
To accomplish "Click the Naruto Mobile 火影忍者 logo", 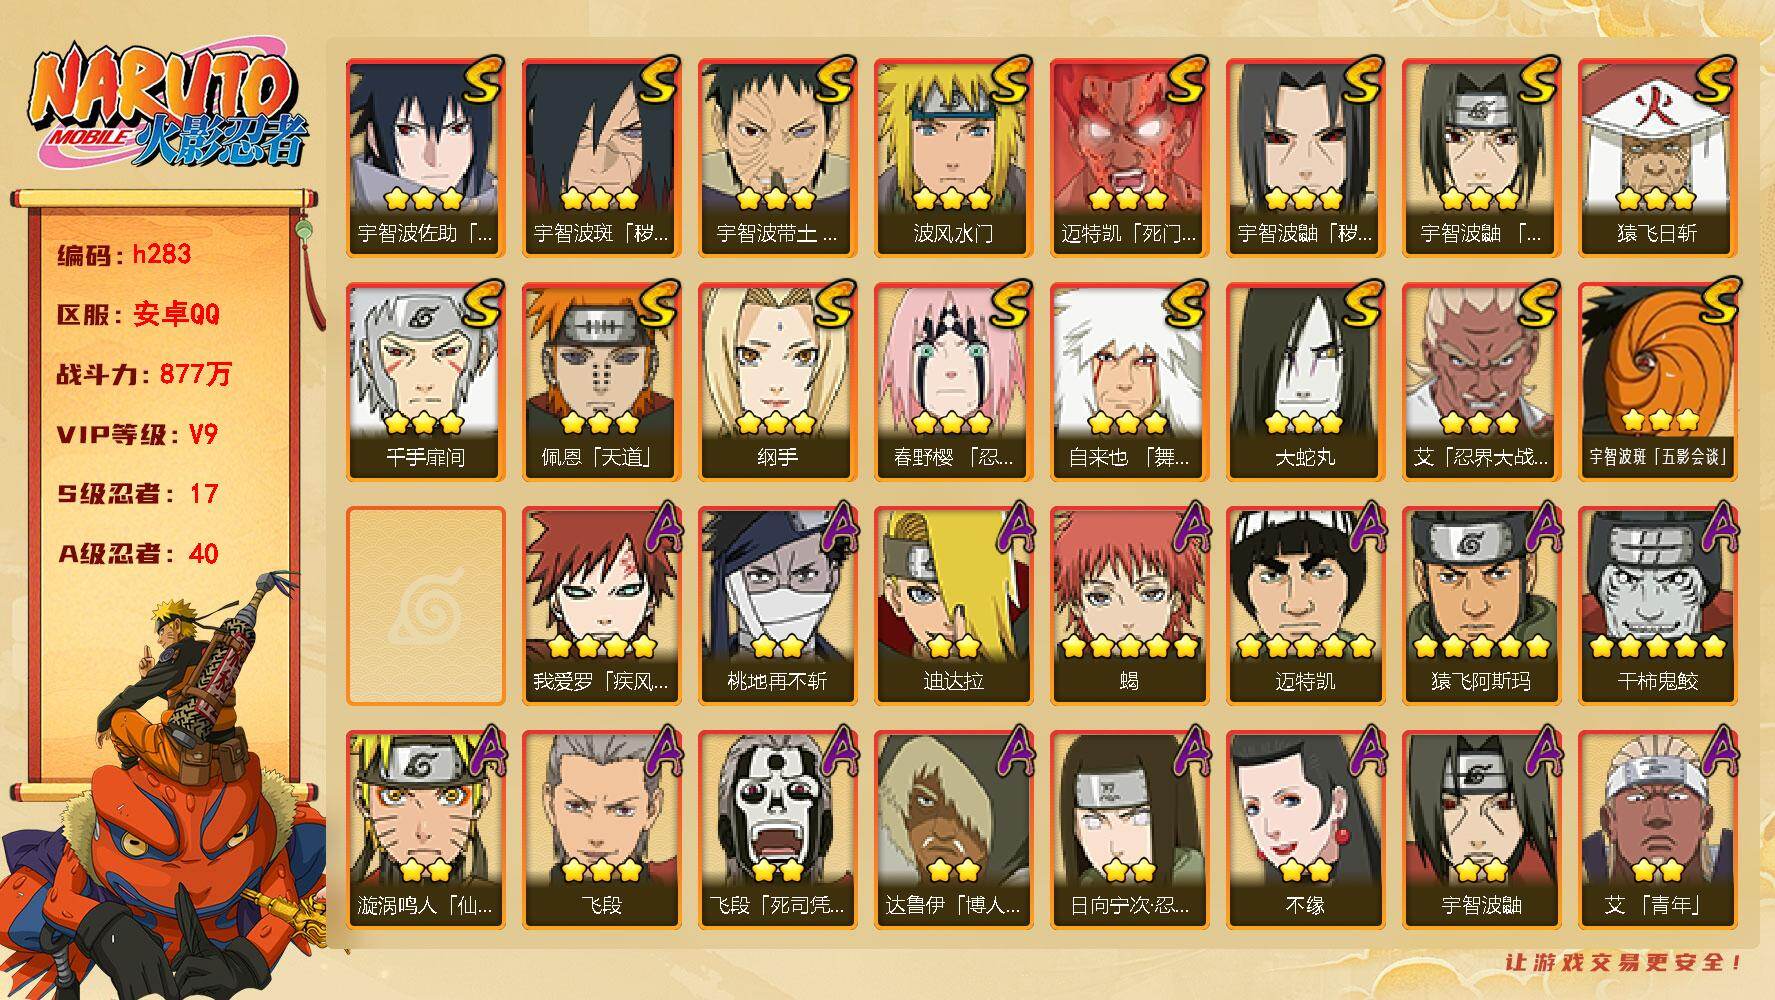I will coord(169,107).
